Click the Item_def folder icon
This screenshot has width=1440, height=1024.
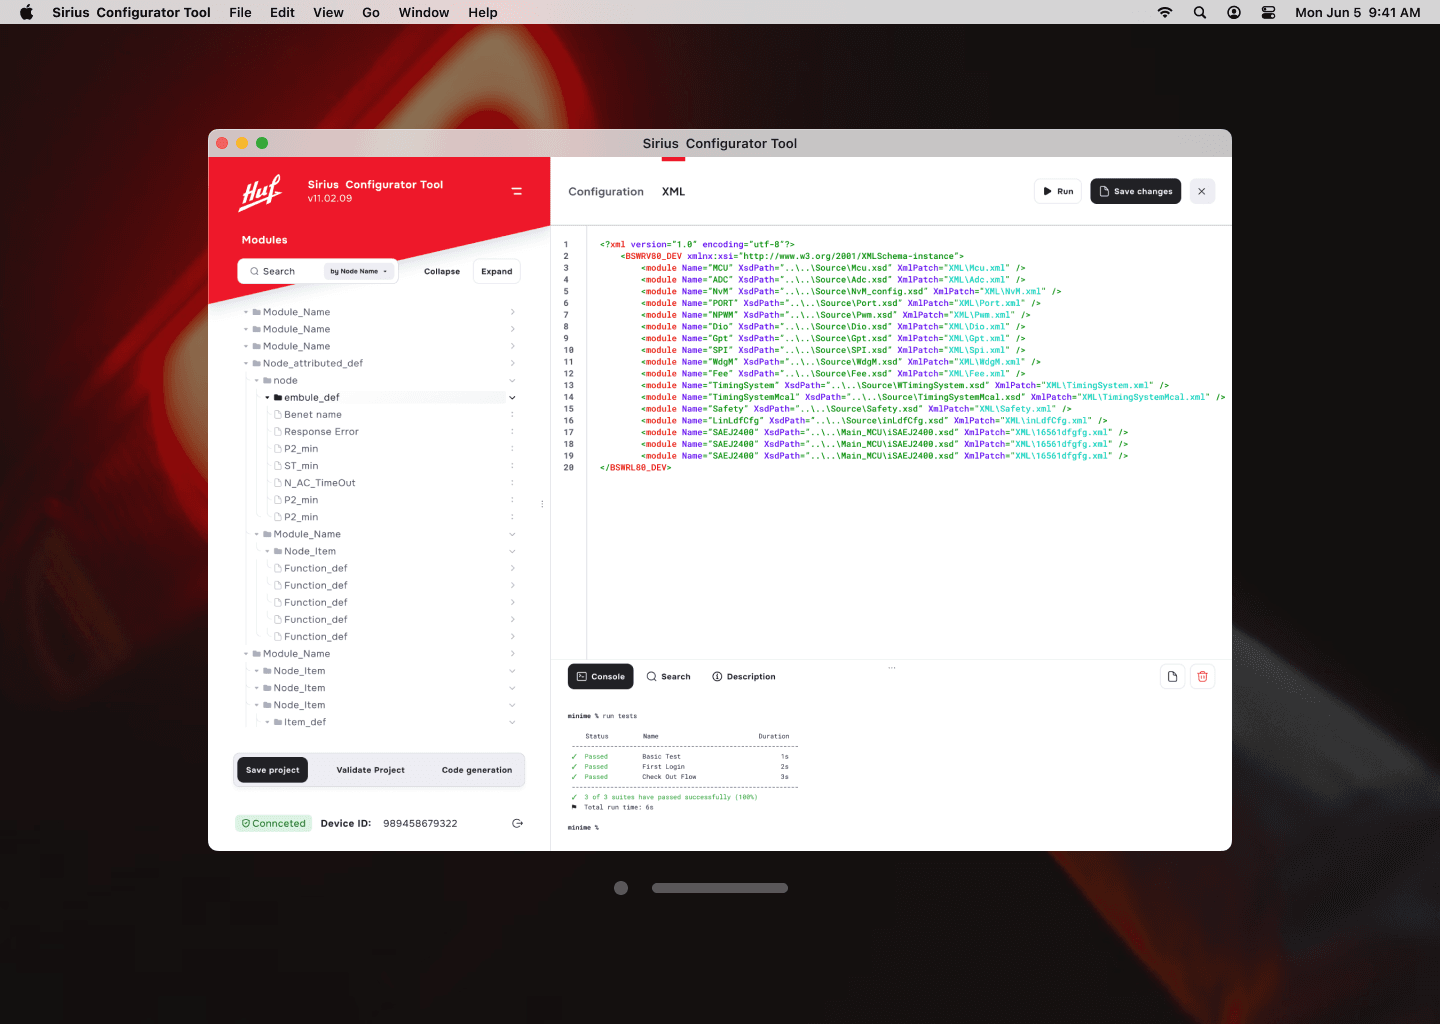[x=278, y=722]
